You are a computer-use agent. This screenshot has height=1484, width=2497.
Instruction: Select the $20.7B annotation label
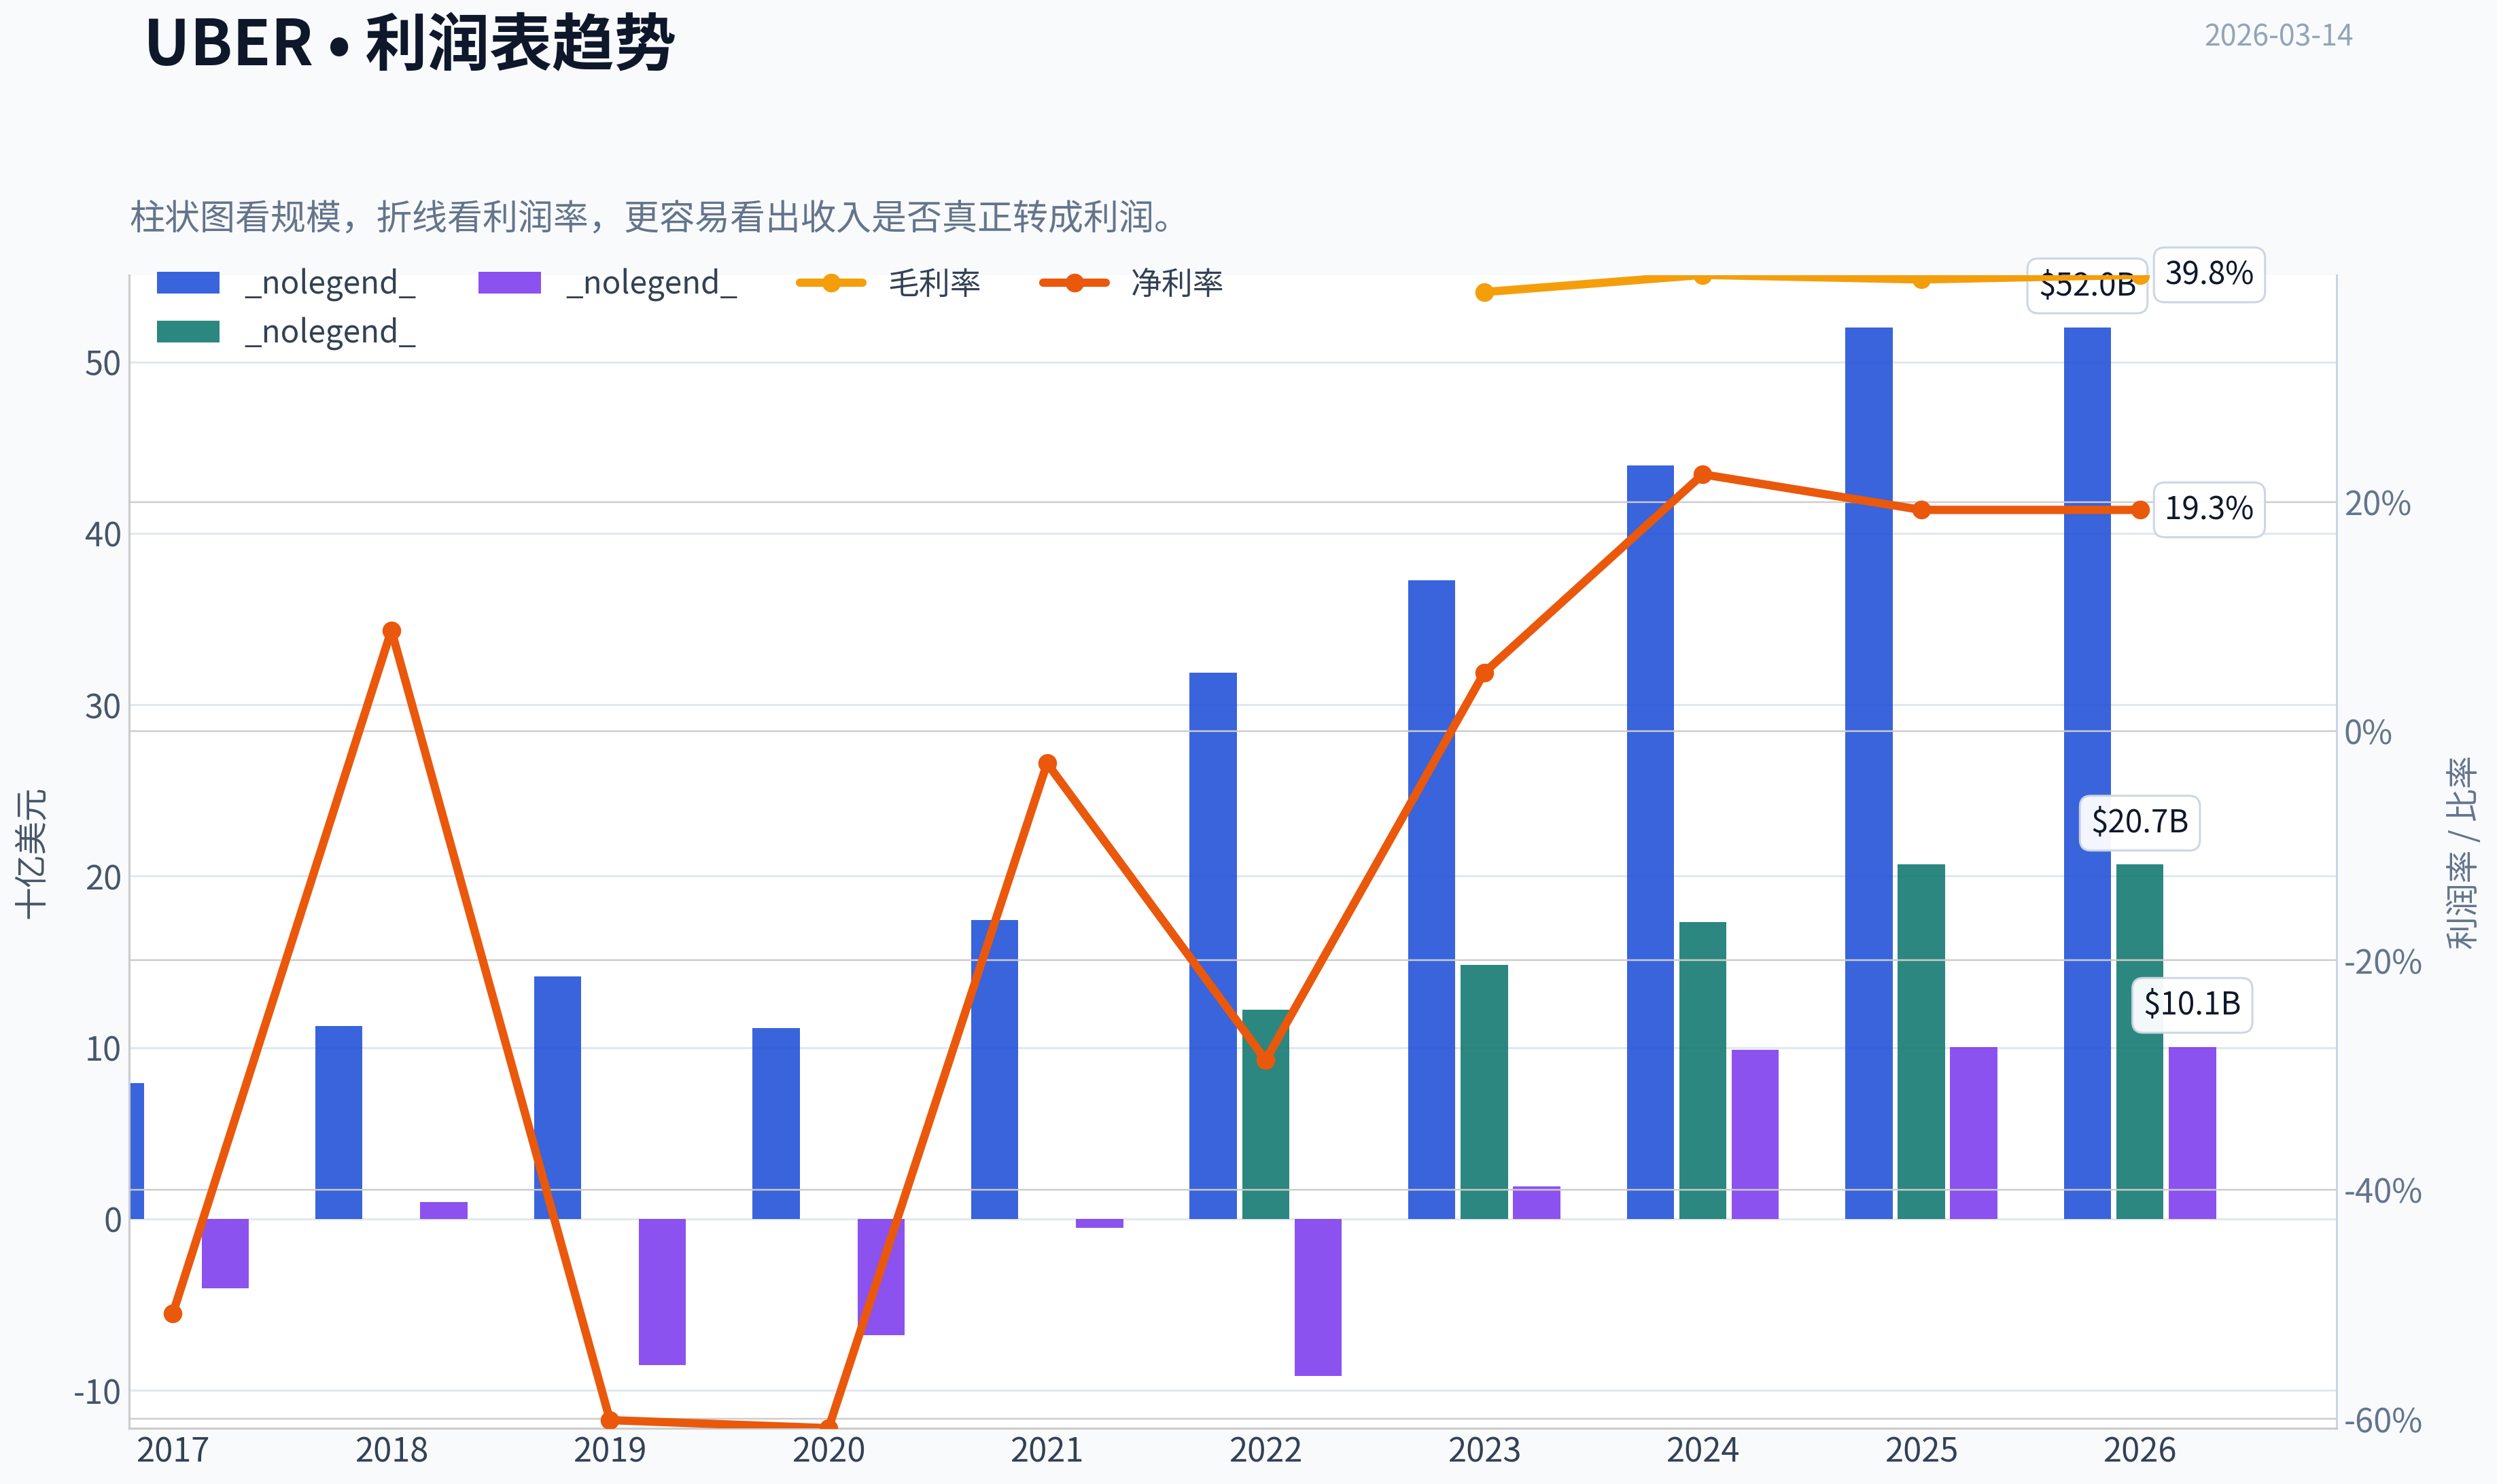point(2139,822)
